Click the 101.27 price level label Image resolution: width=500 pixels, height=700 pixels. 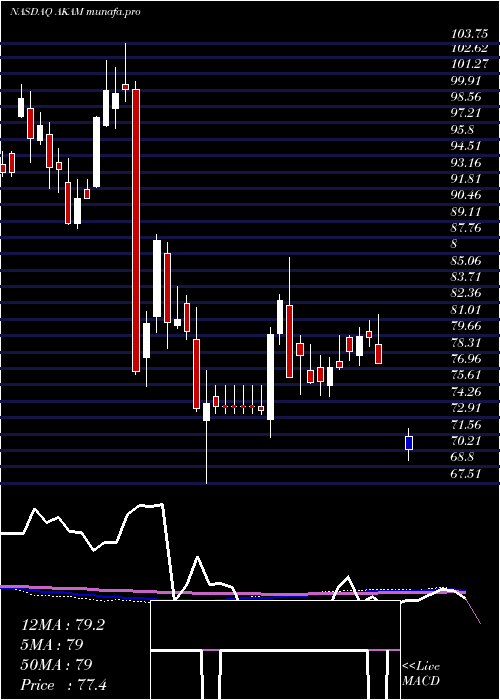[x=468, y=64]
